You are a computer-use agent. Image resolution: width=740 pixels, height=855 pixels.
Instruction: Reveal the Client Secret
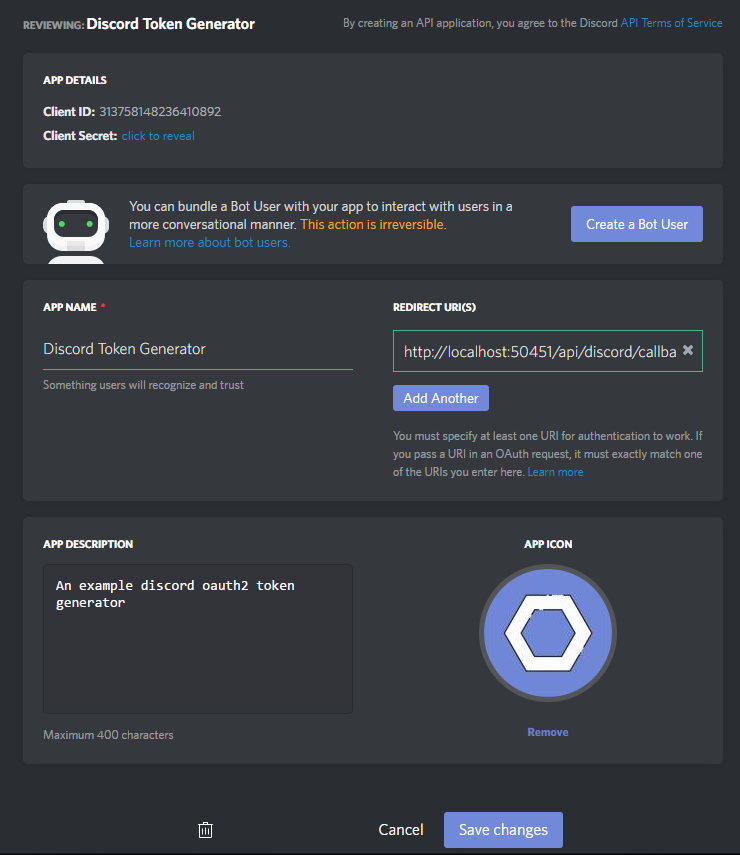click(x=158, y=135)
